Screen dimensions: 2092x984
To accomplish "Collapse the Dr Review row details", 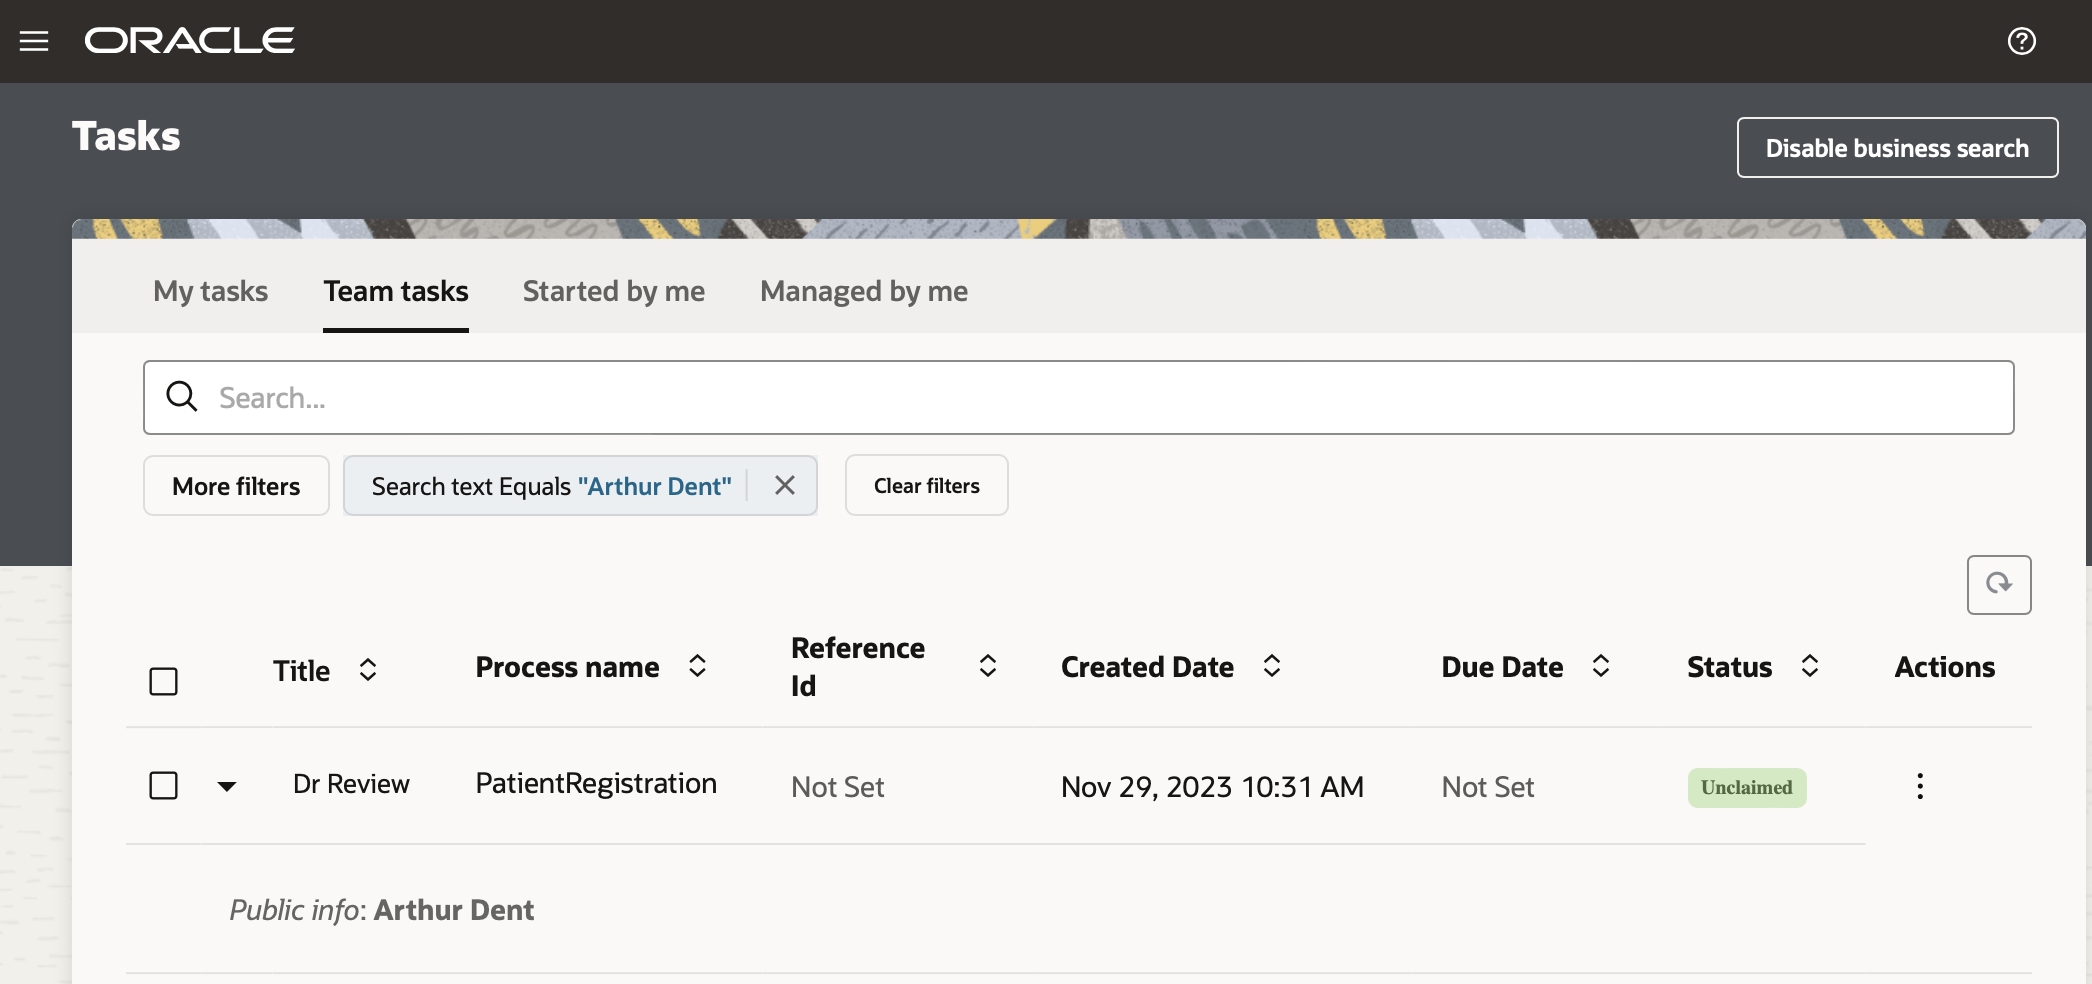I will [227, 786].
